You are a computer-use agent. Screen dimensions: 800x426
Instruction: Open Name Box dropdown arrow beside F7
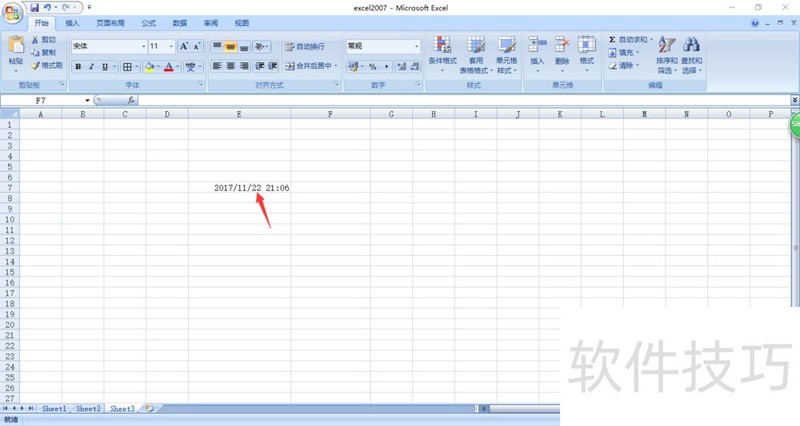point(87,101)
